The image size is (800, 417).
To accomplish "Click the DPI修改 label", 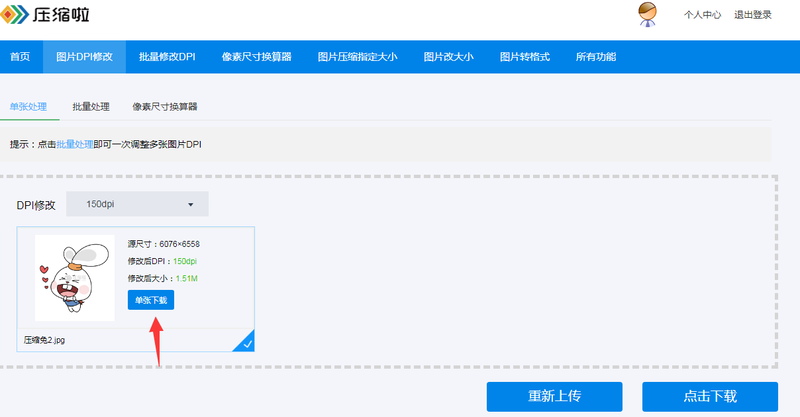I will (36, 205).
